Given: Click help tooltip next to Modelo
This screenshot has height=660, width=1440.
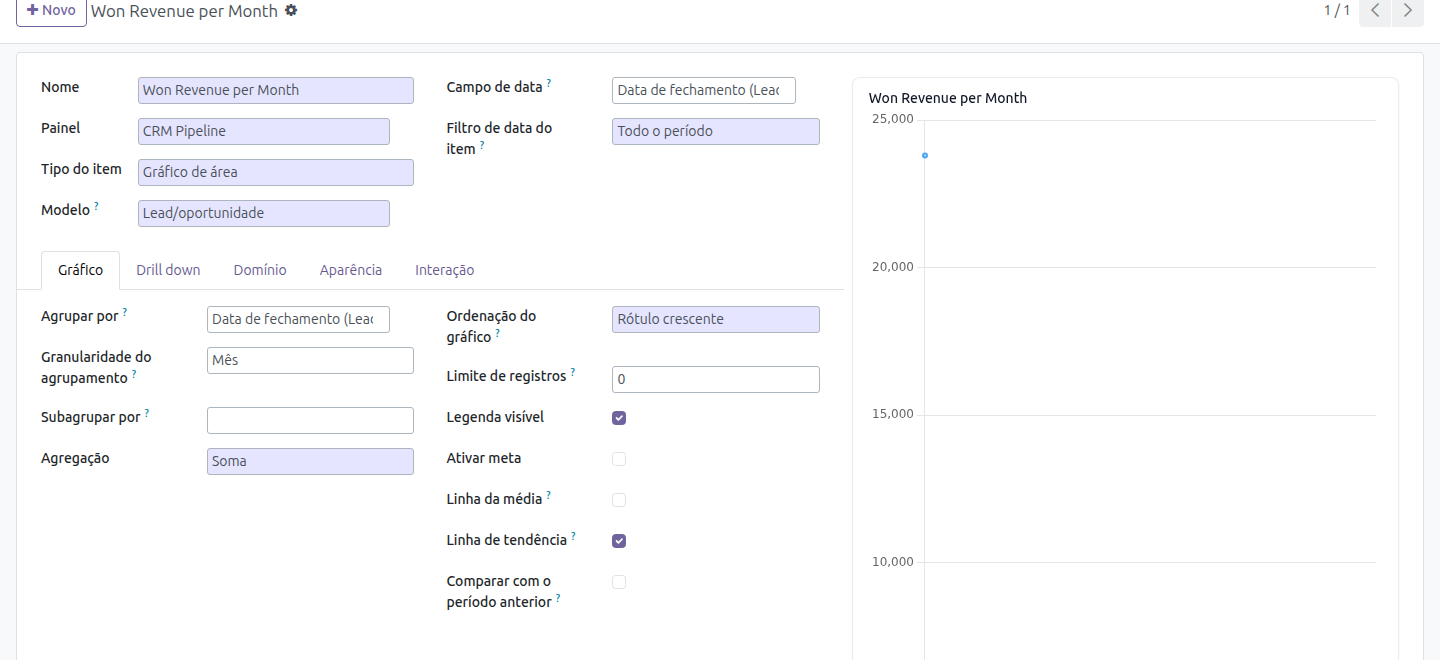Looking at the screenshot, I should pyautogui.click(x=97, y=206).
